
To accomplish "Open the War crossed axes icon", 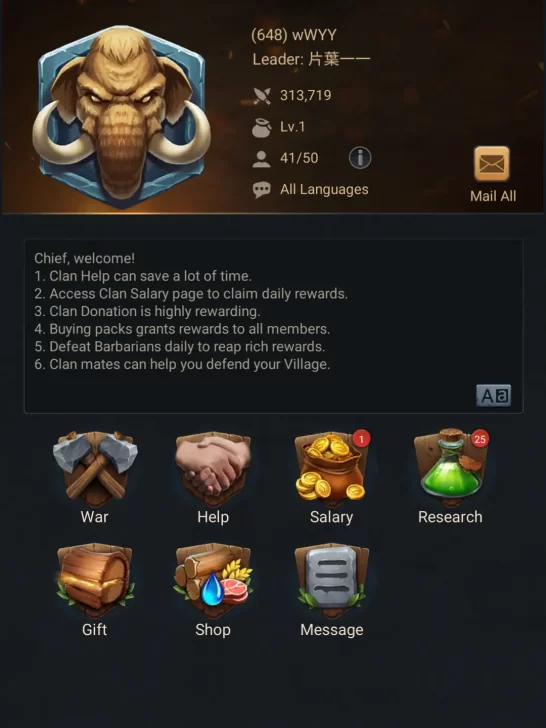I will click(95, 468).
